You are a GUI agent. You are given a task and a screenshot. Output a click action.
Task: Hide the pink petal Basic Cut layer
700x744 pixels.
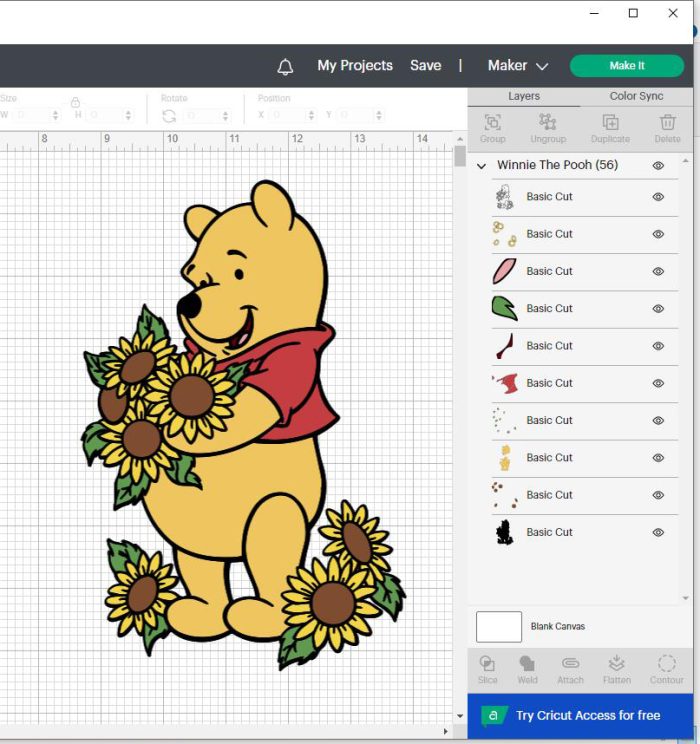click(658, 271)
